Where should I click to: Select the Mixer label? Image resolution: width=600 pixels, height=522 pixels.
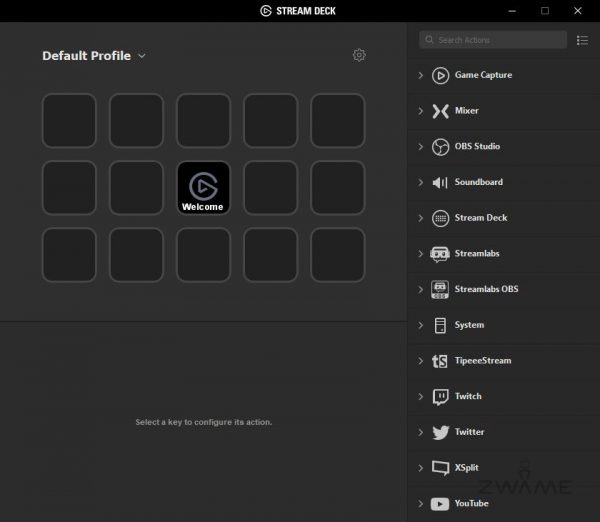point(466,111)
